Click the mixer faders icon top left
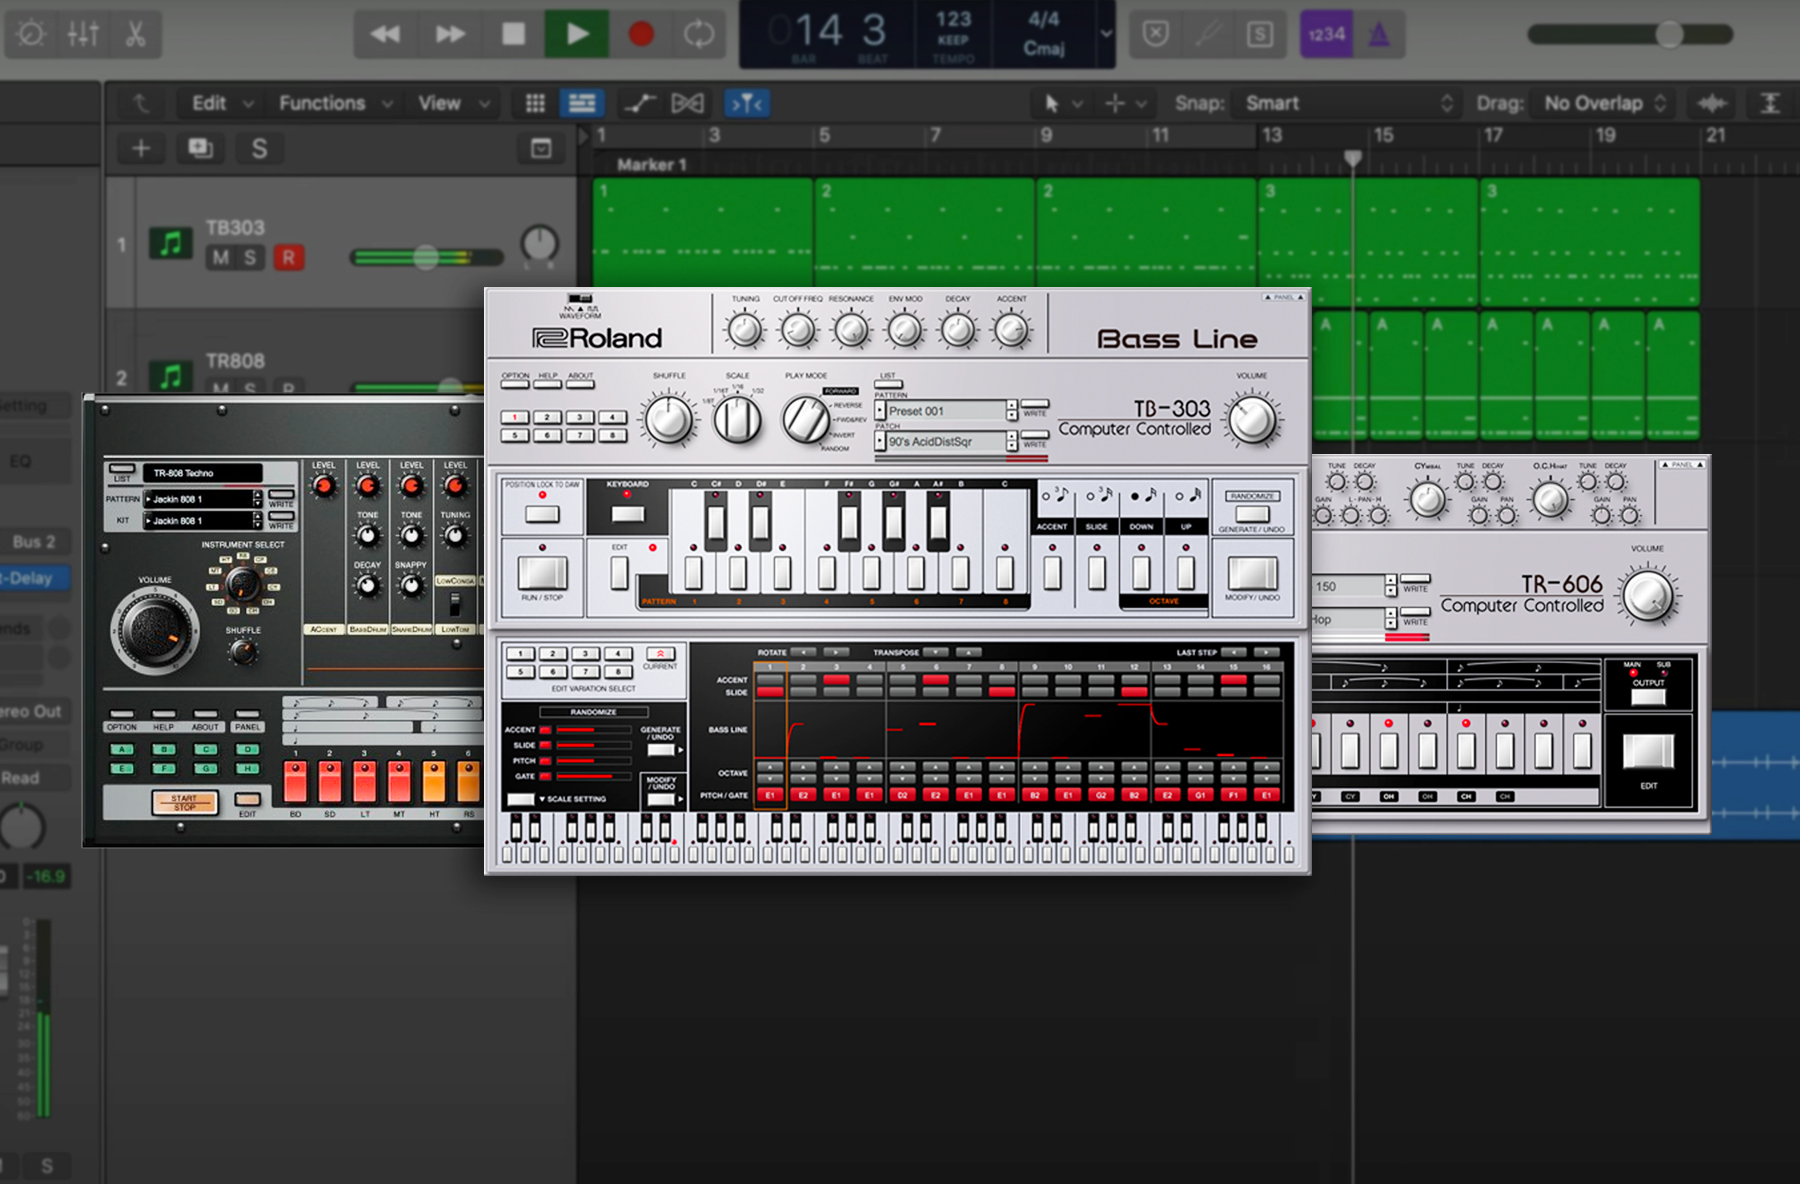The height and width of the screenshot is (1184, 1800). pos(84,33)
